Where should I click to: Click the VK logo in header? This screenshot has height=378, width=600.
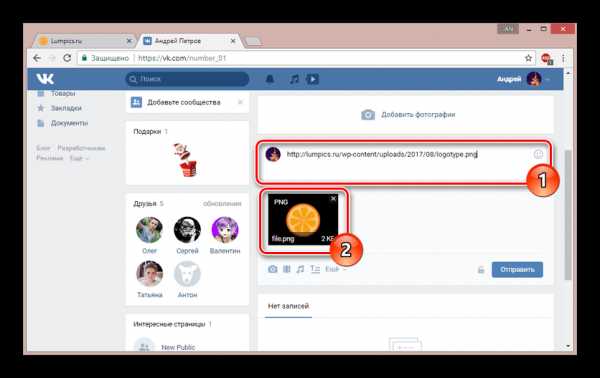(x=45, y=79)
